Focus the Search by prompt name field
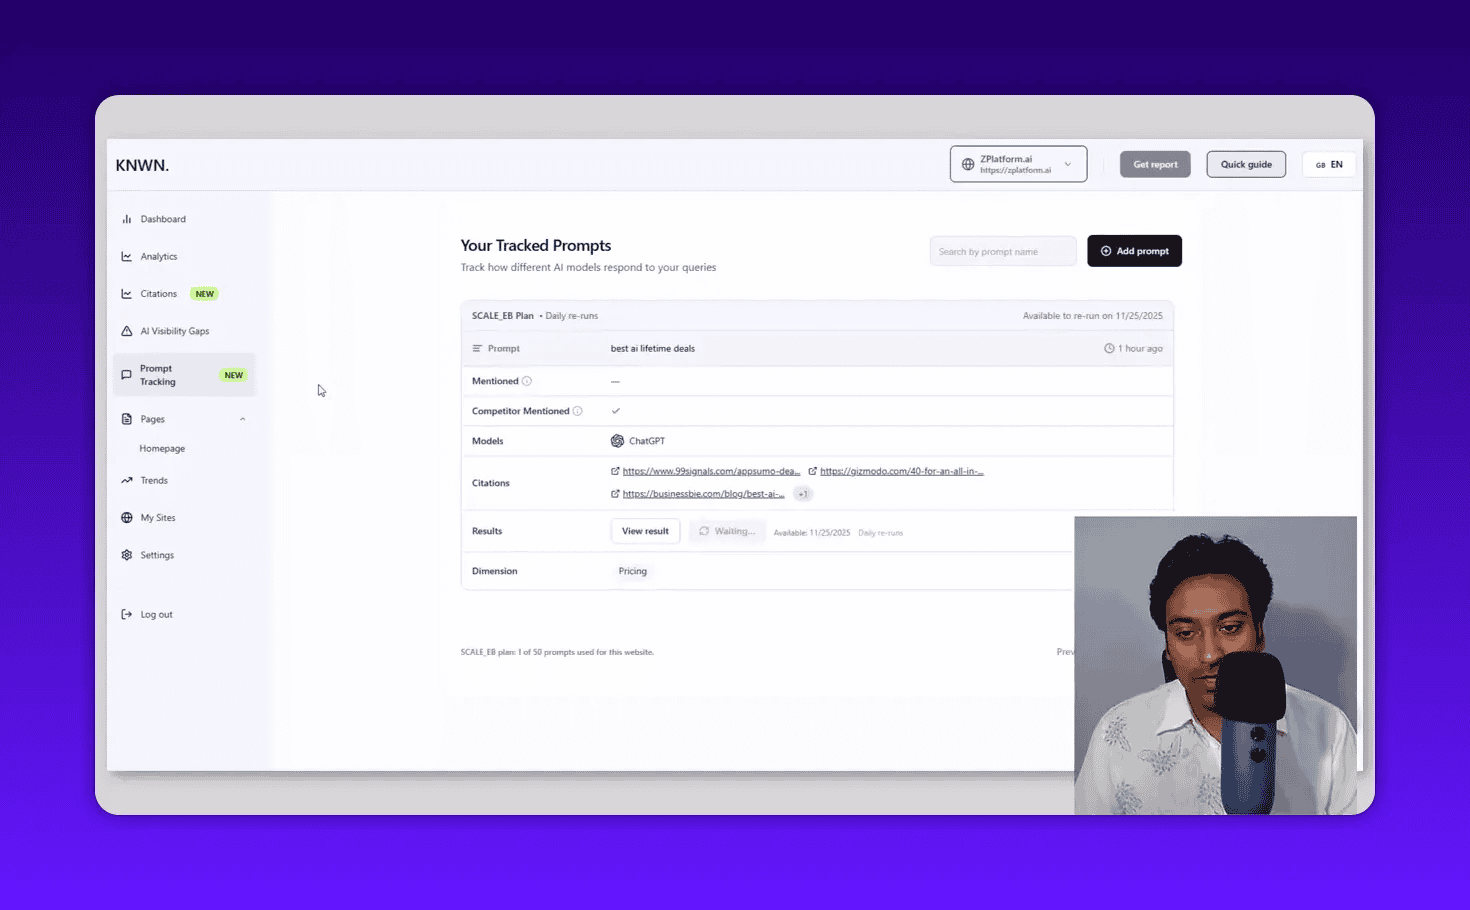This screenshot has height=910, width=1470. [x=1002, y=252]
